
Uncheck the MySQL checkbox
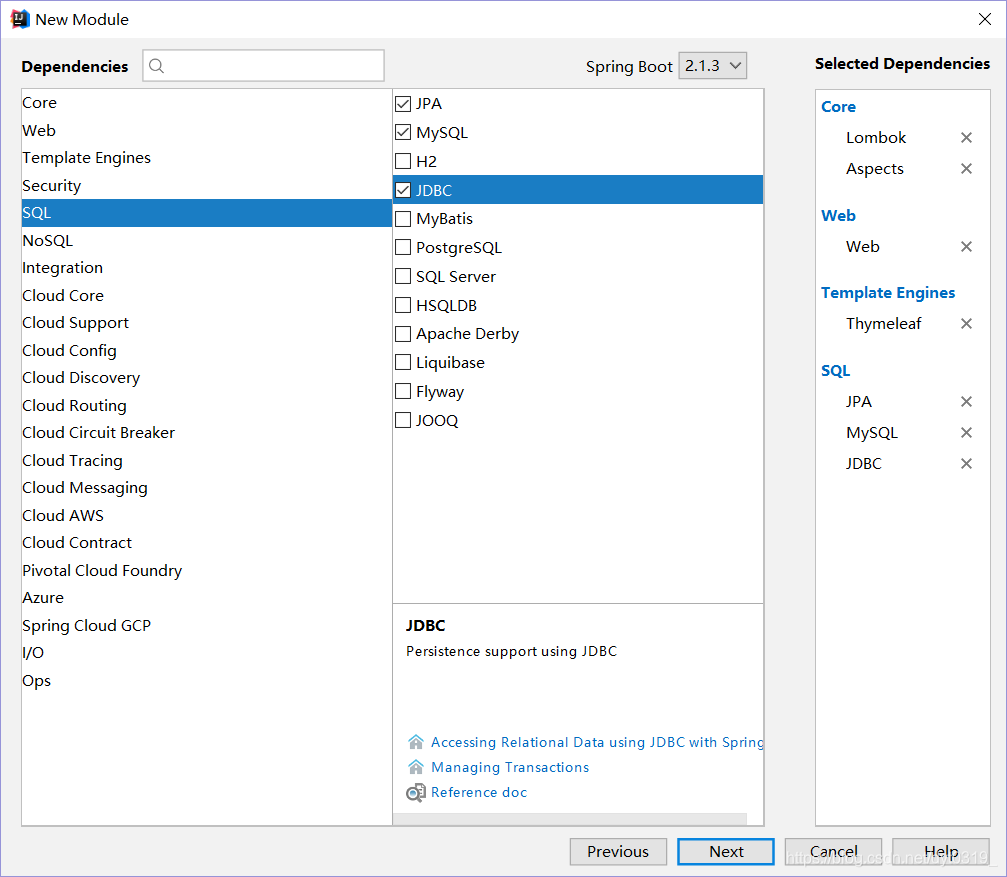tap(403, 132)
